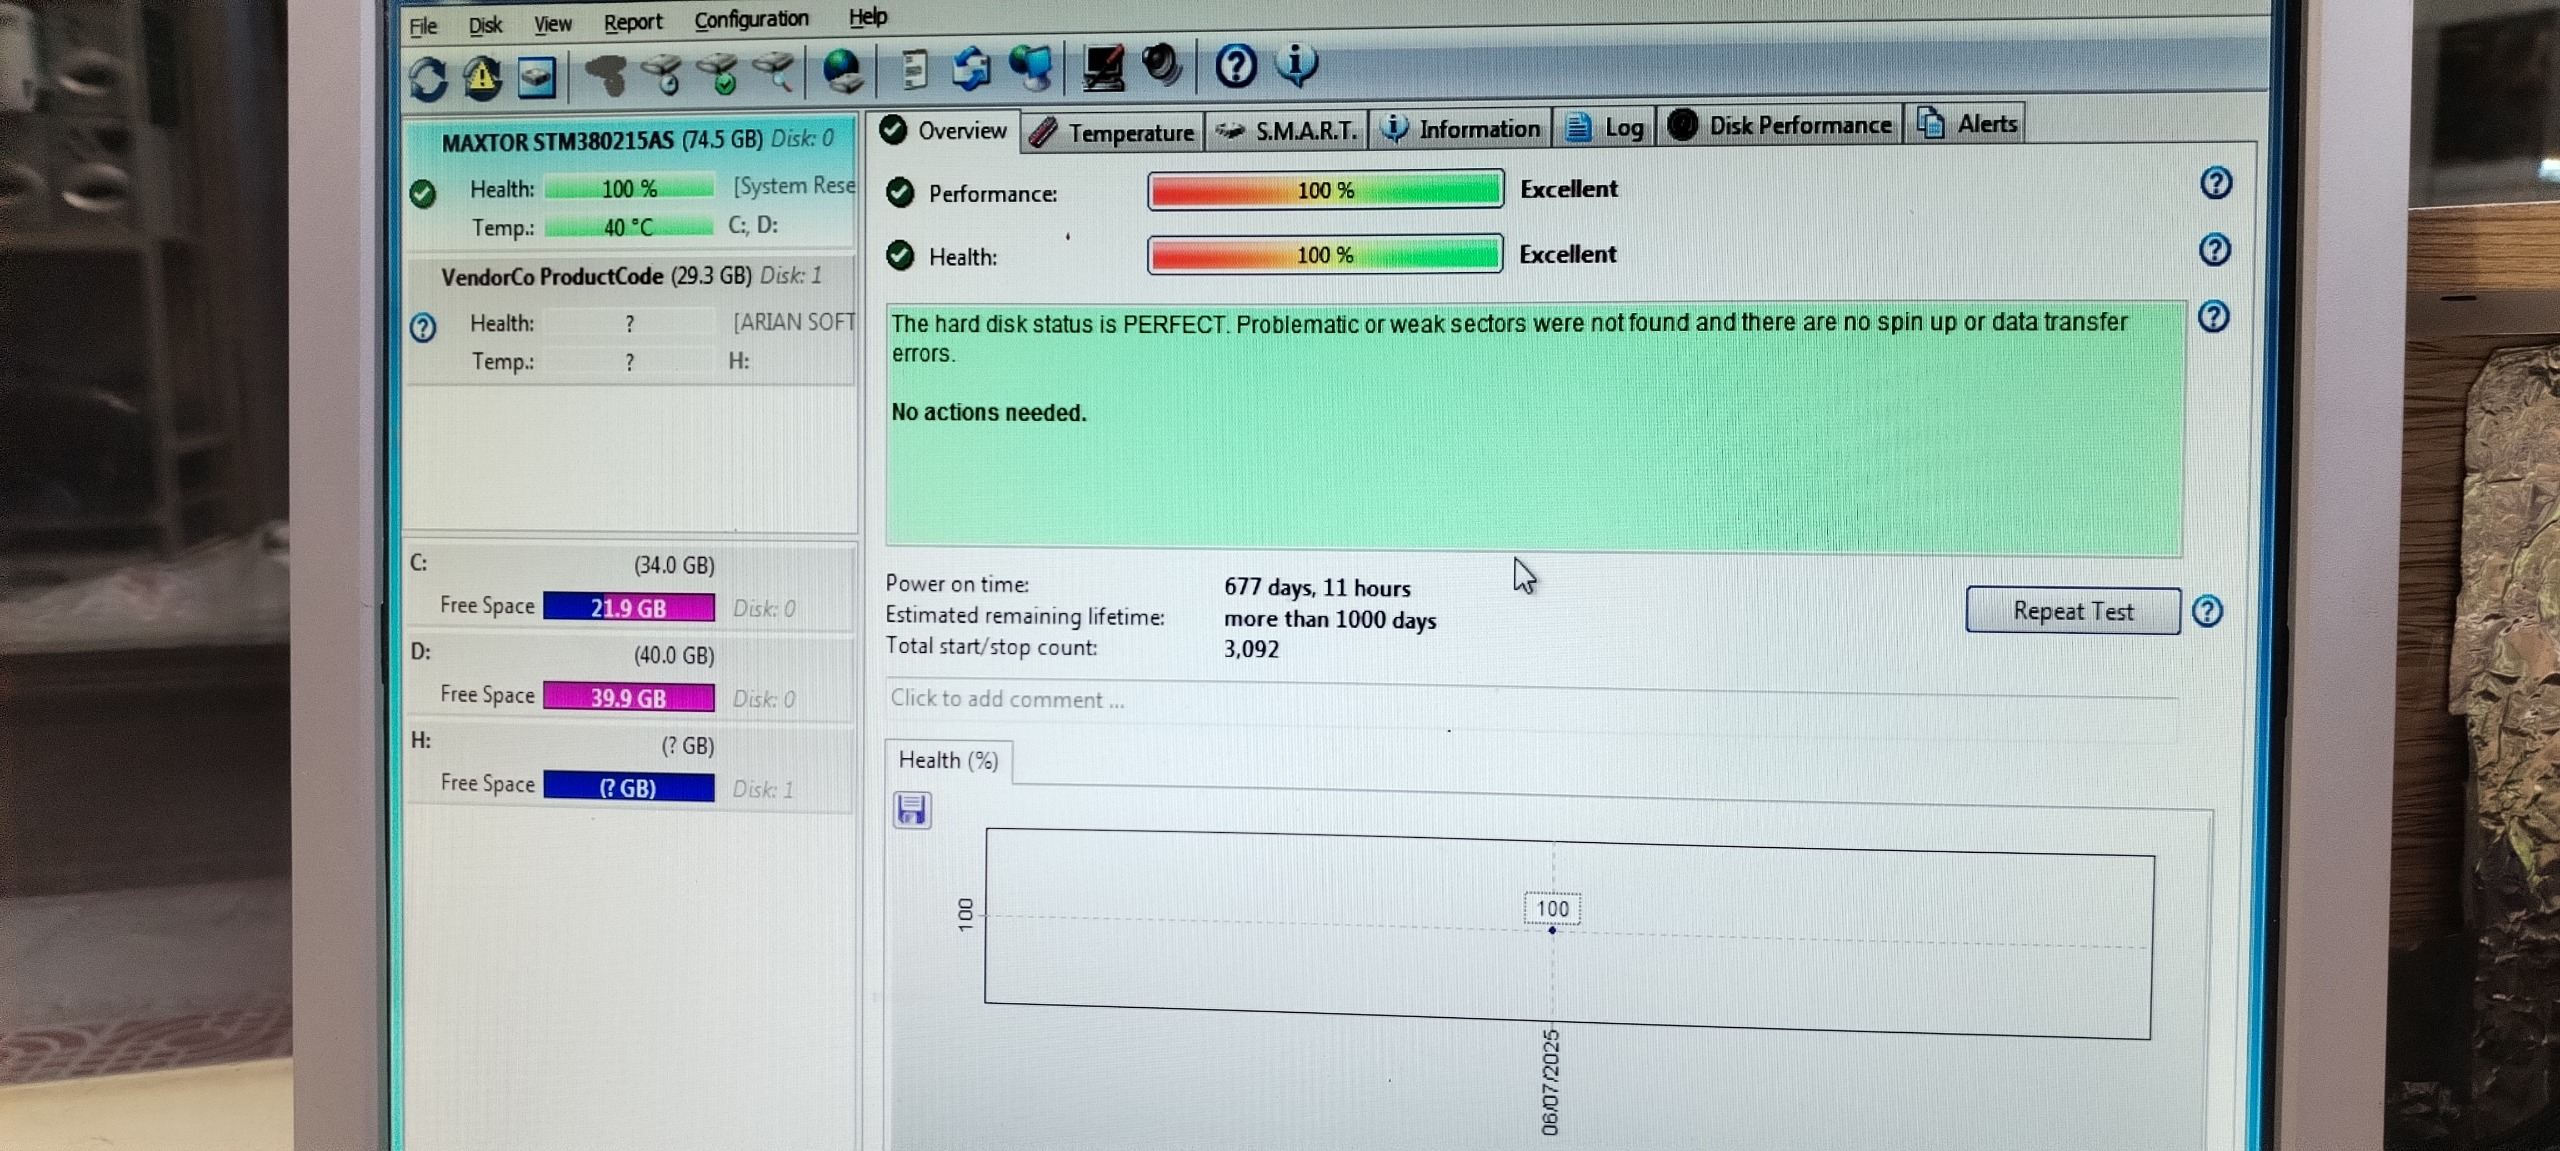Click the Performance 100 % bar

click(1325, 190)
